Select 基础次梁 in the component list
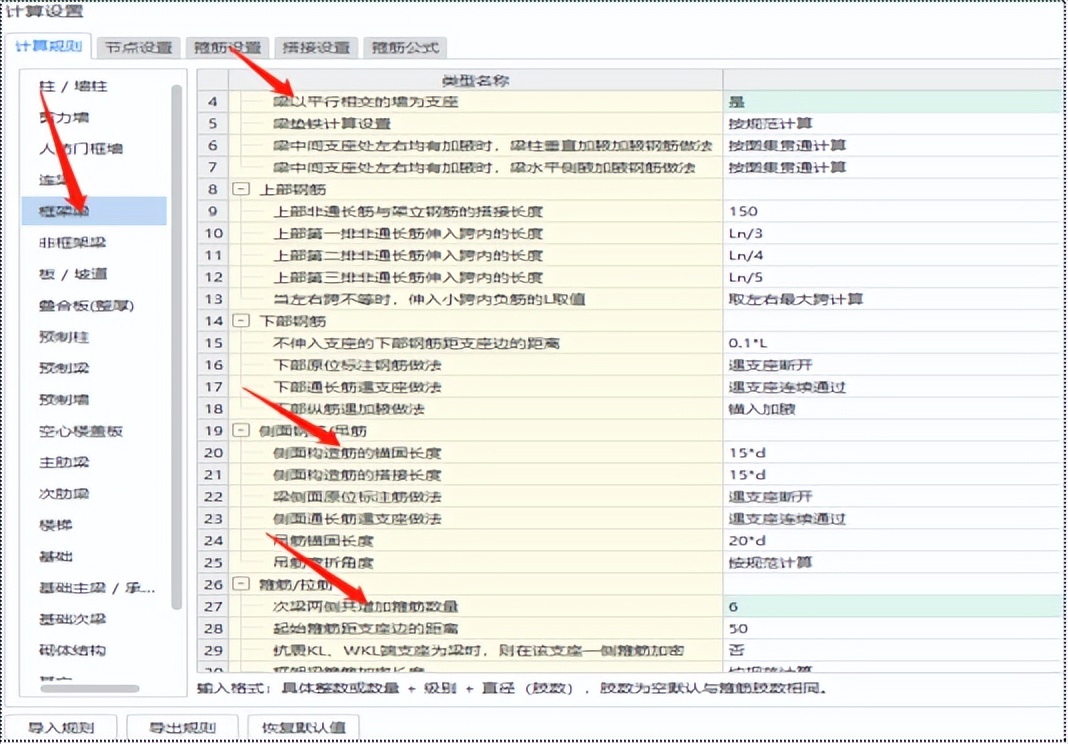The width and height of the screenshot is (1068, 744). coord(72,619)
